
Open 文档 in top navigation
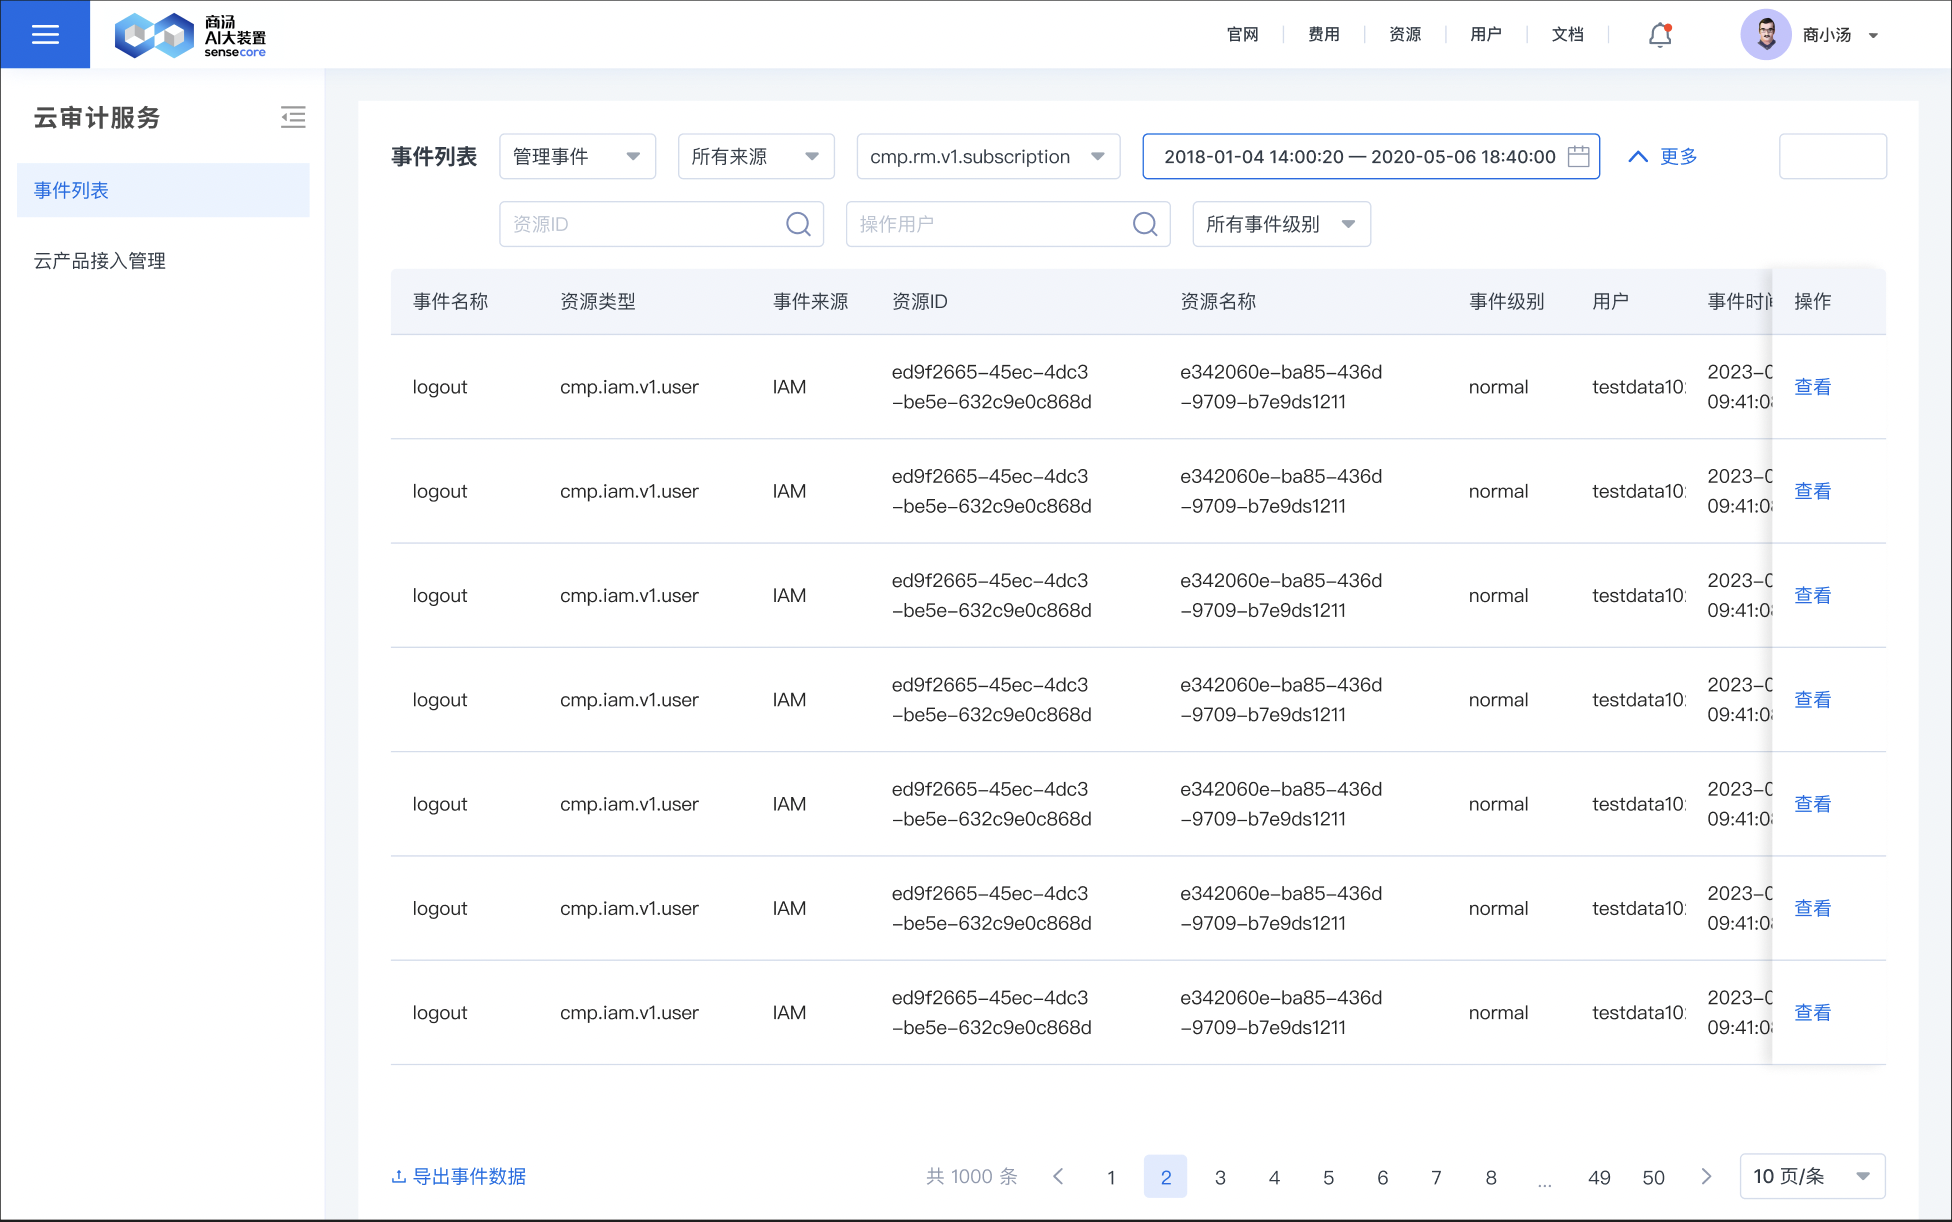1567,35
